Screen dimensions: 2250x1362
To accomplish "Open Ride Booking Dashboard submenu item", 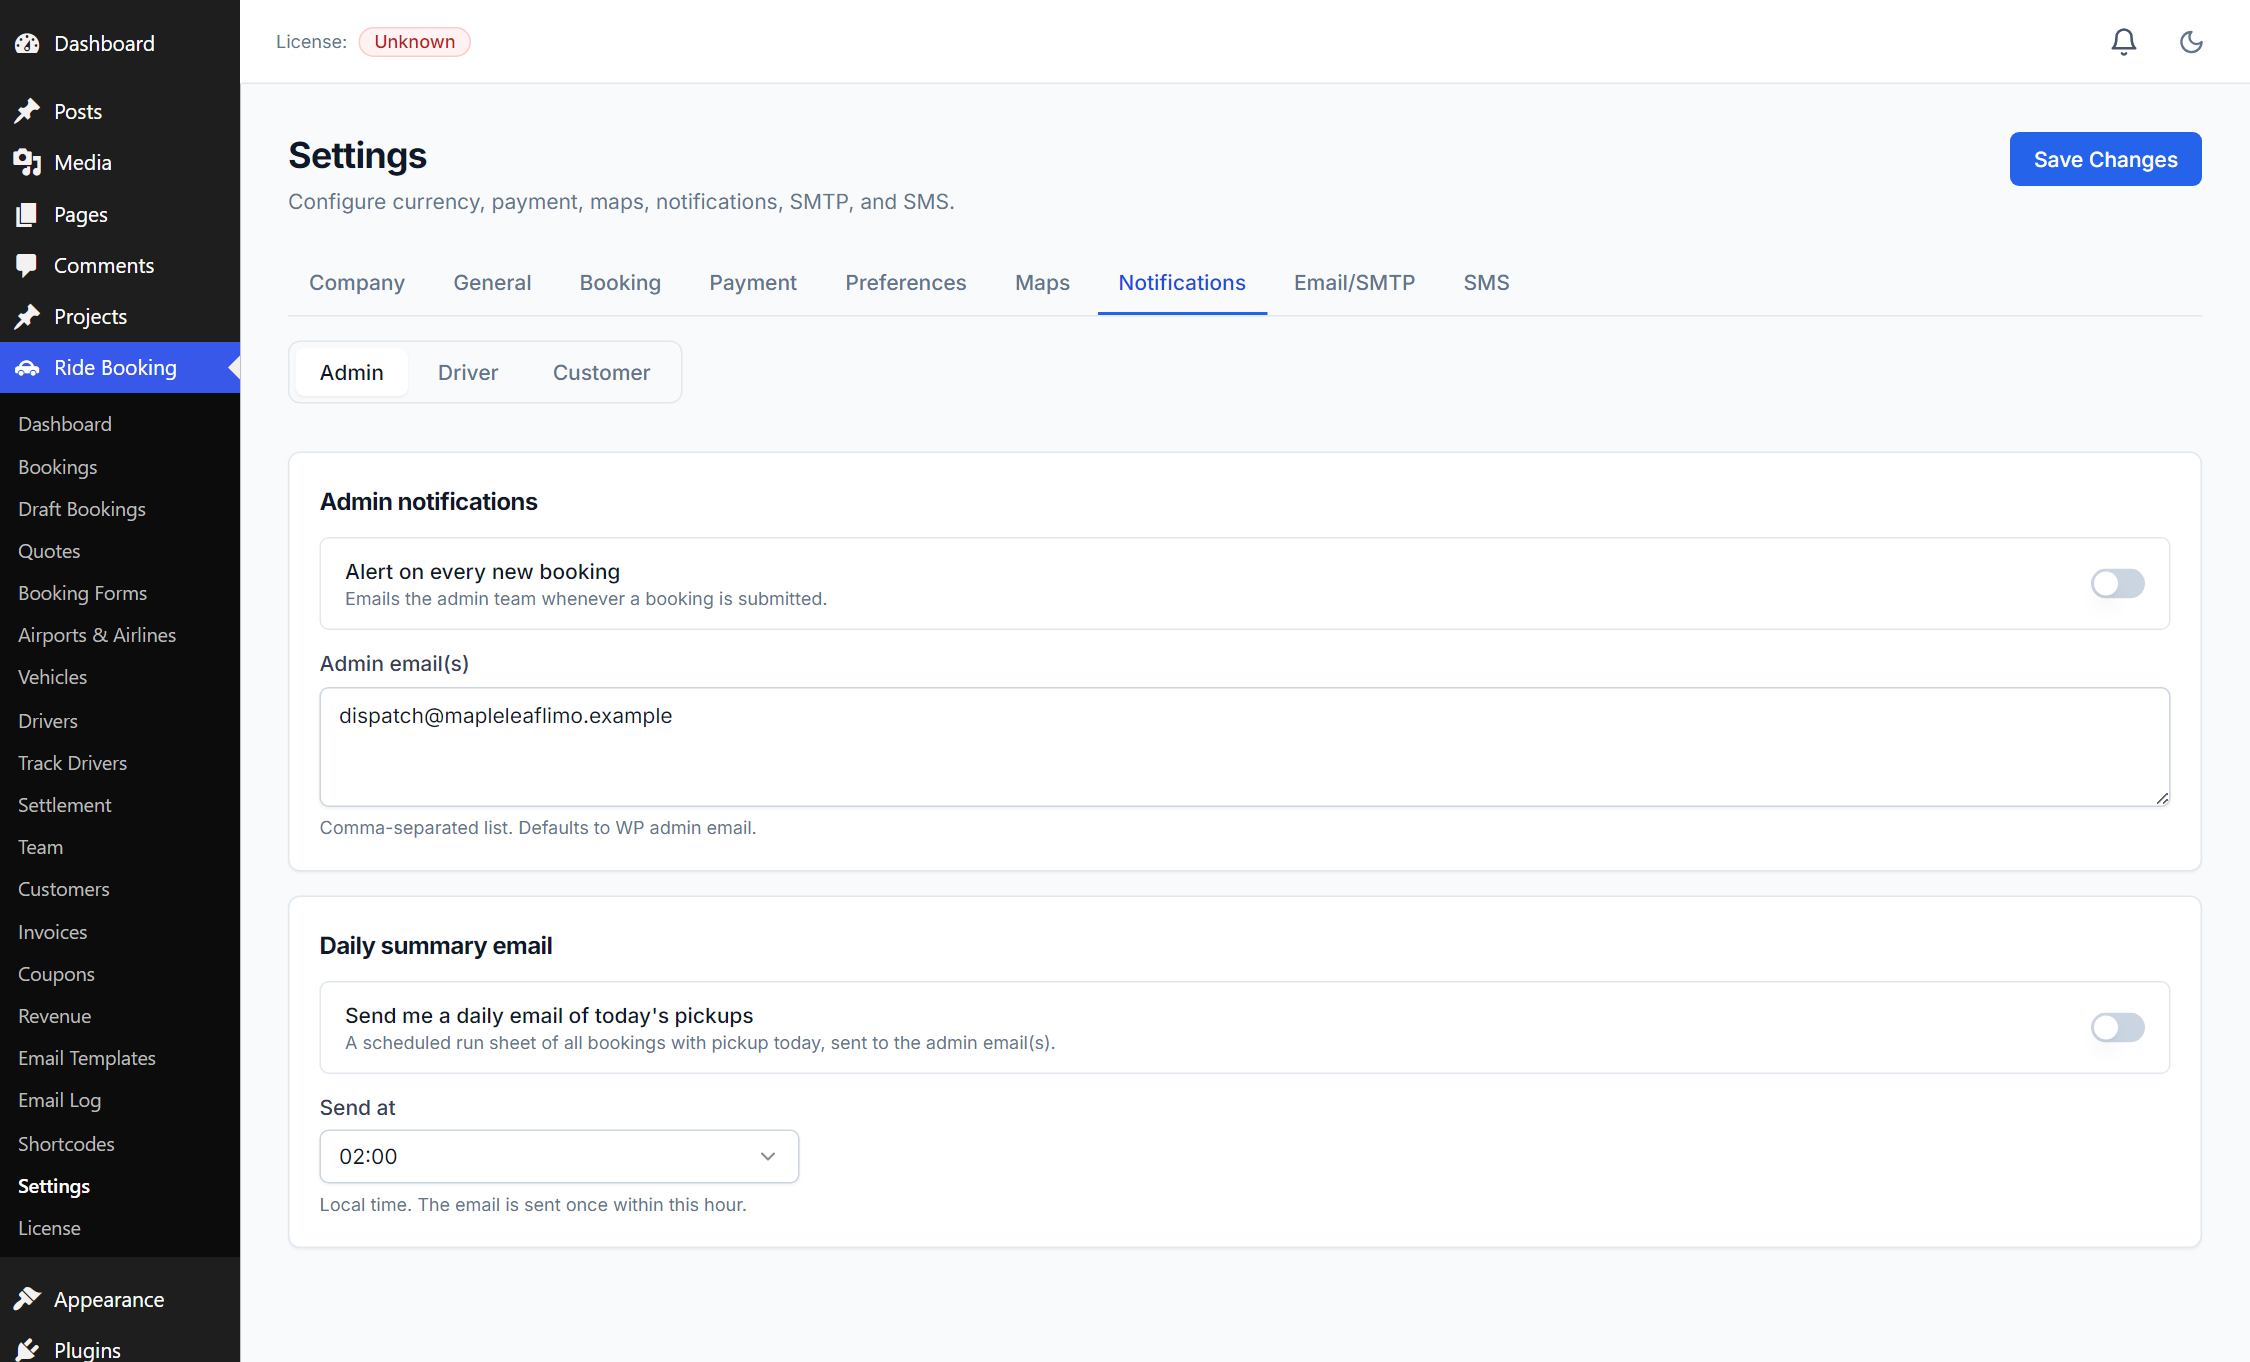I will point(65,424).
